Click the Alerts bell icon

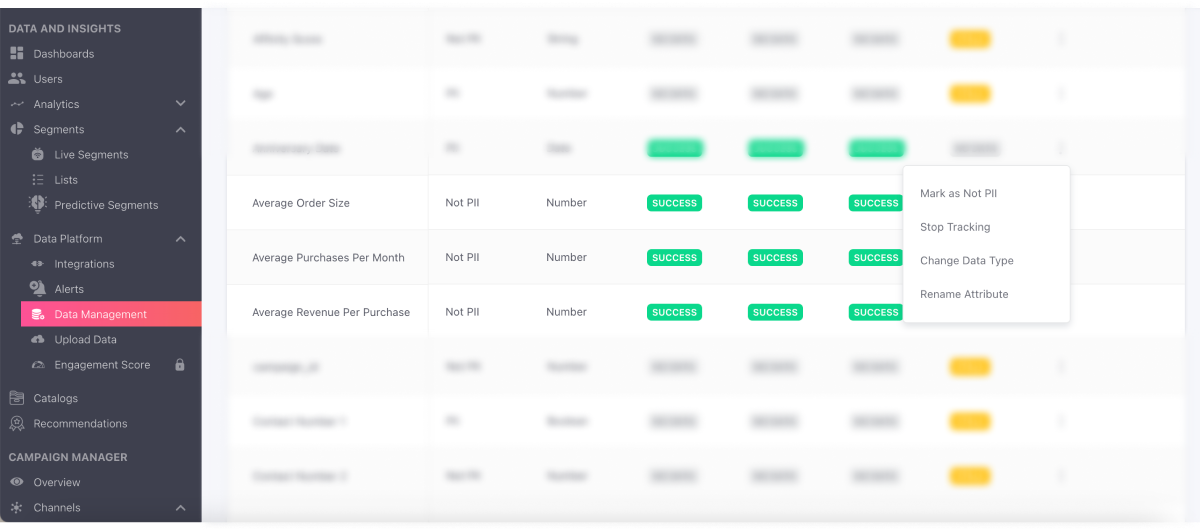(38, 289)
